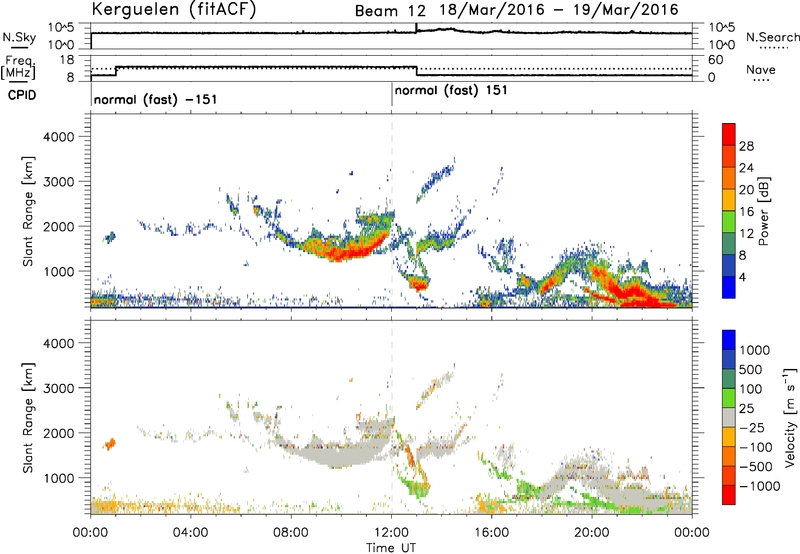Click the '08:00' time tick label

[291, 533]
